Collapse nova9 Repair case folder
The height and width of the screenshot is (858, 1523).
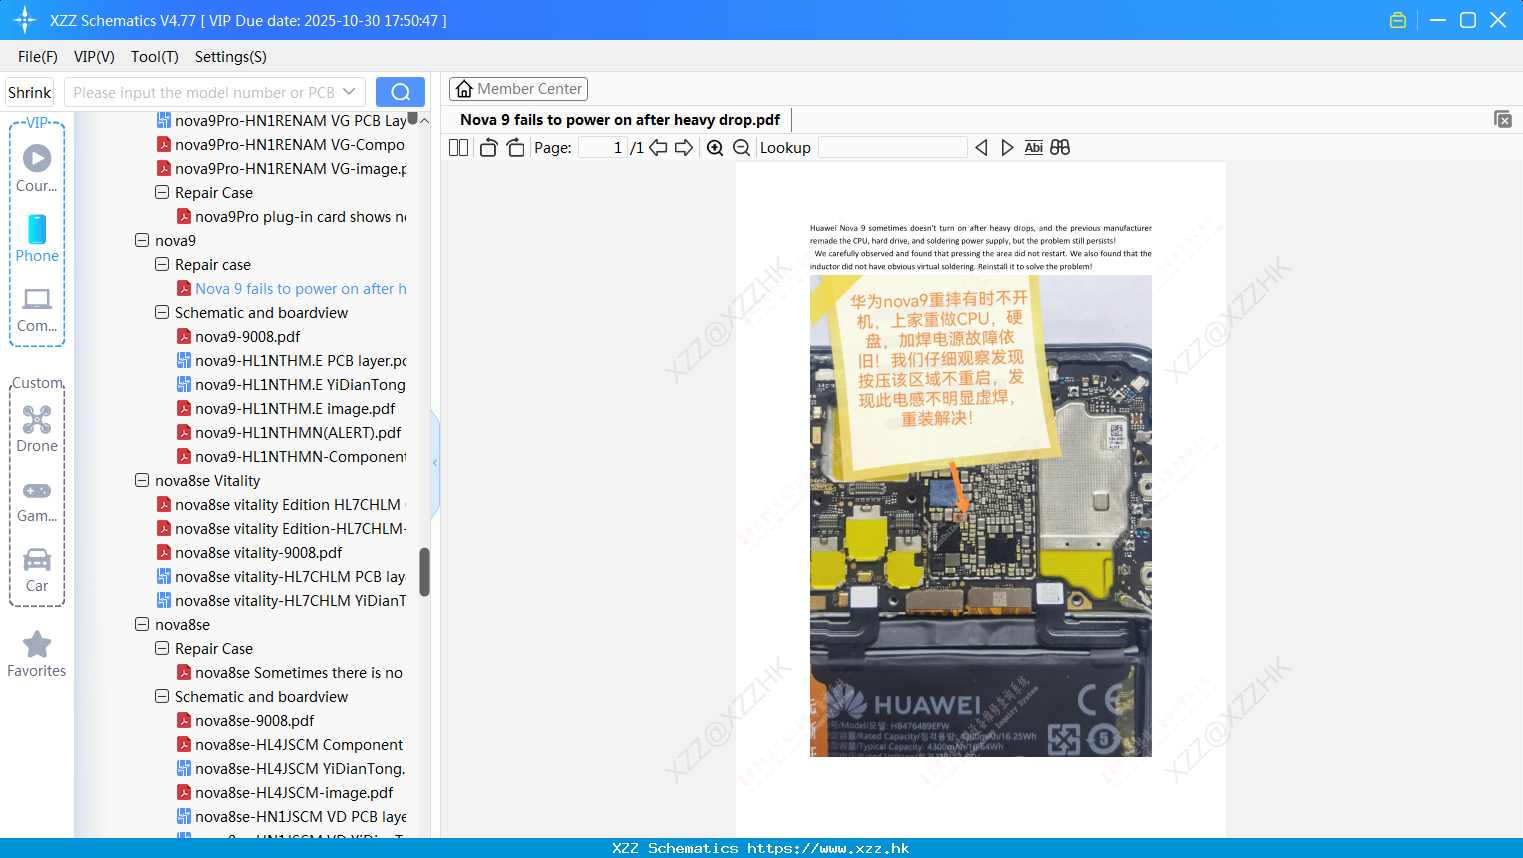[162, 264]
